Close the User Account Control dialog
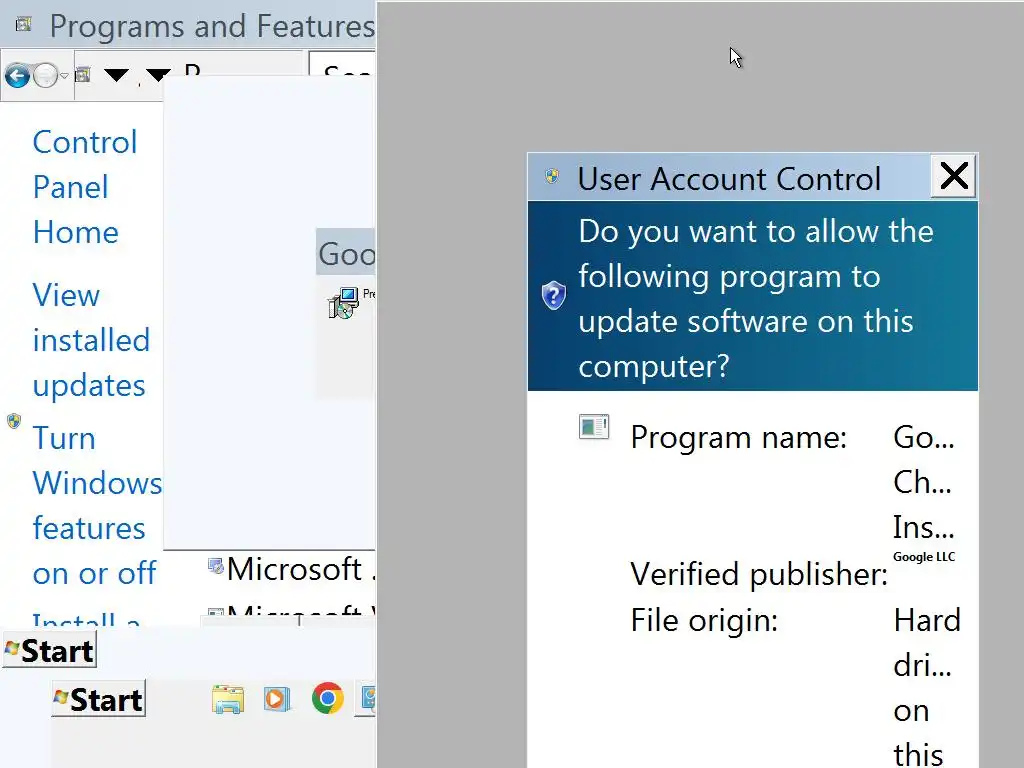1024x768 pixels. pos(953,176)
